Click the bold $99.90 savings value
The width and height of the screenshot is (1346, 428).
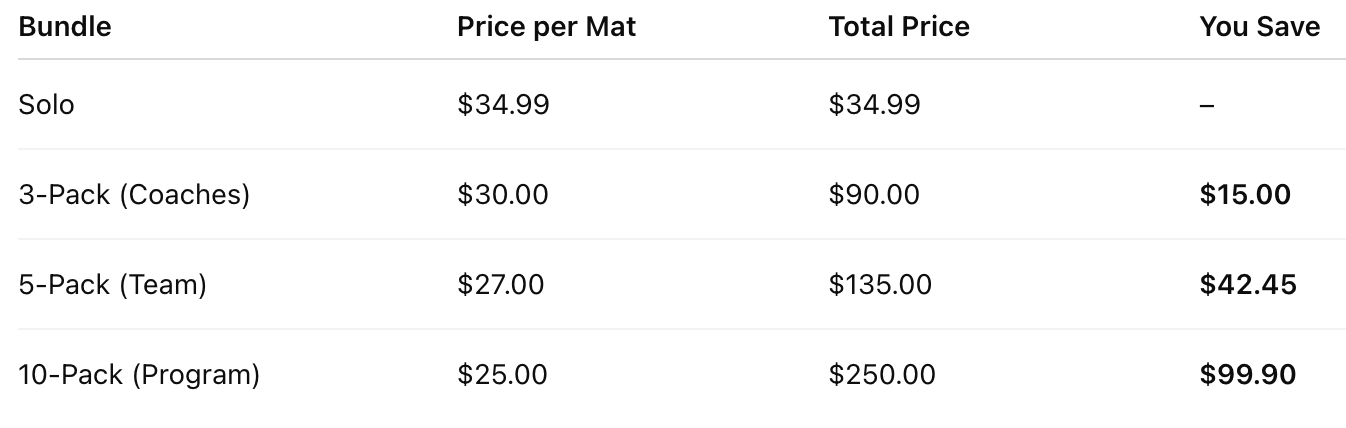pyautogui.click(x=1248, y=374)
